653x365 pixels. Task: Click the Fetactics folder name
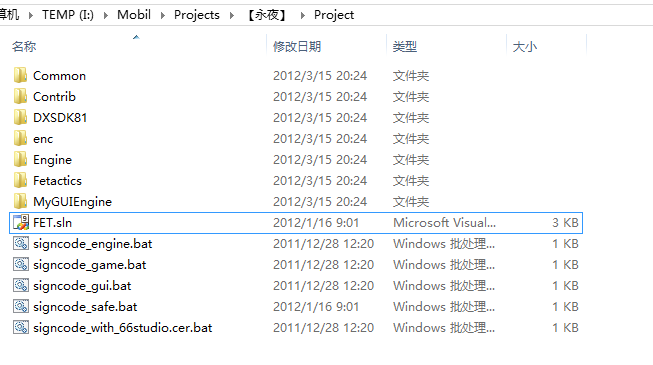pyautogui.click(x=57, y=180)
